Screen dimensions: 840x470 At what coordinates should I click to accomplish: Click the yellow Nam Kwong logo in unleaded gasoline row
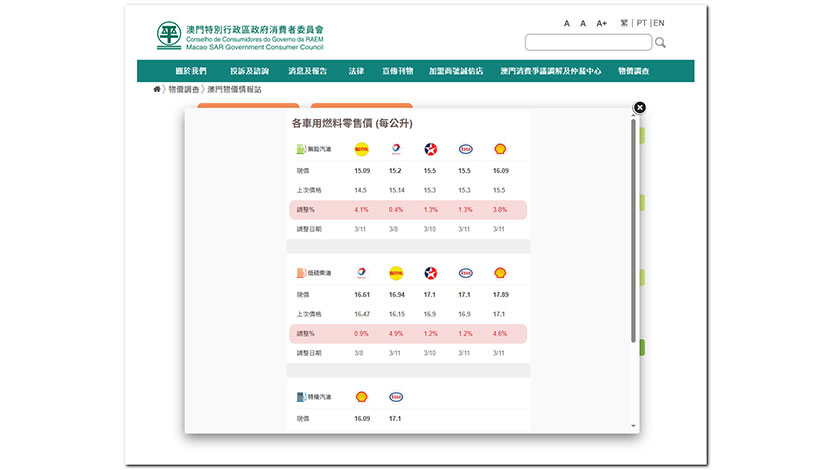coord(361,149)
